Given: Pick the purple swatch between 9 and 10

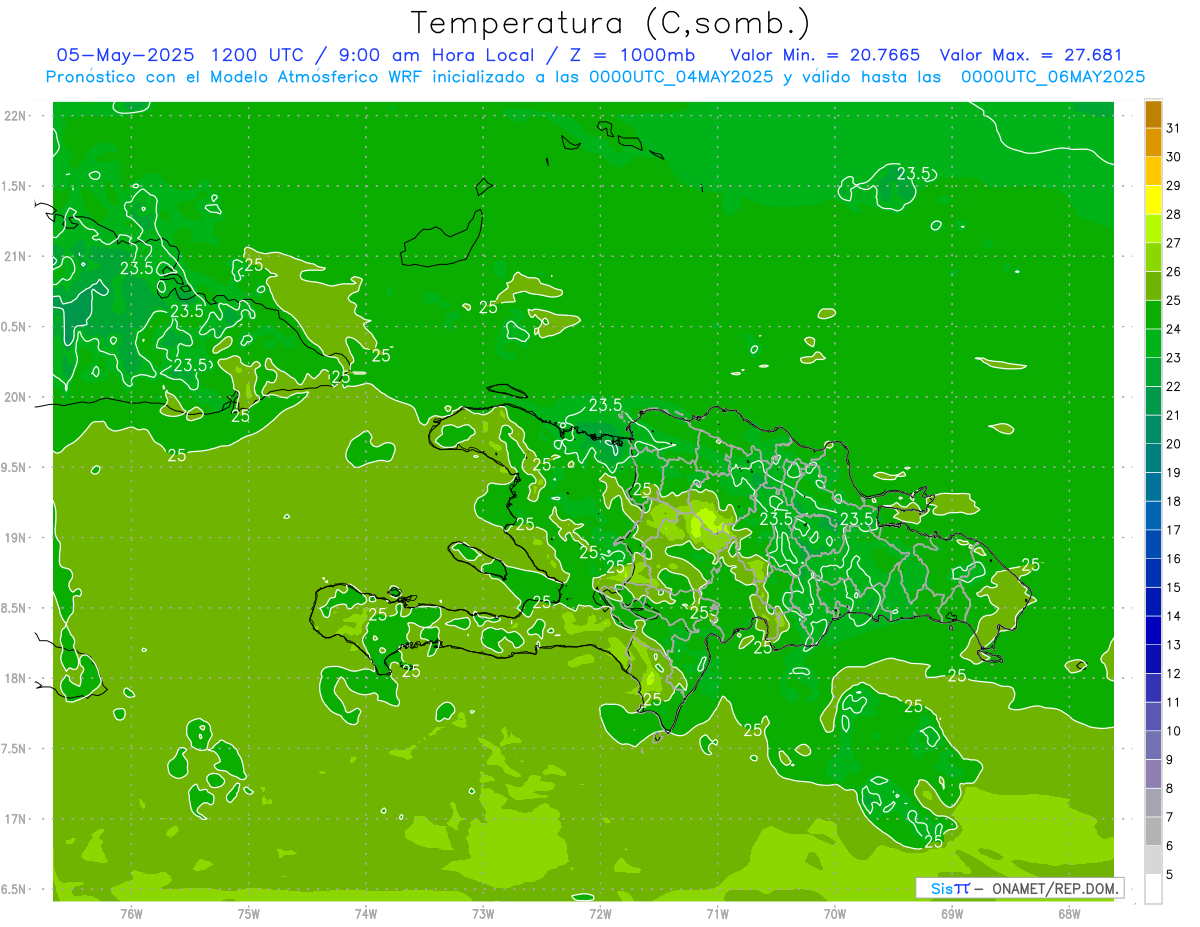Looking at the screenshot, I should [1153, 745].
